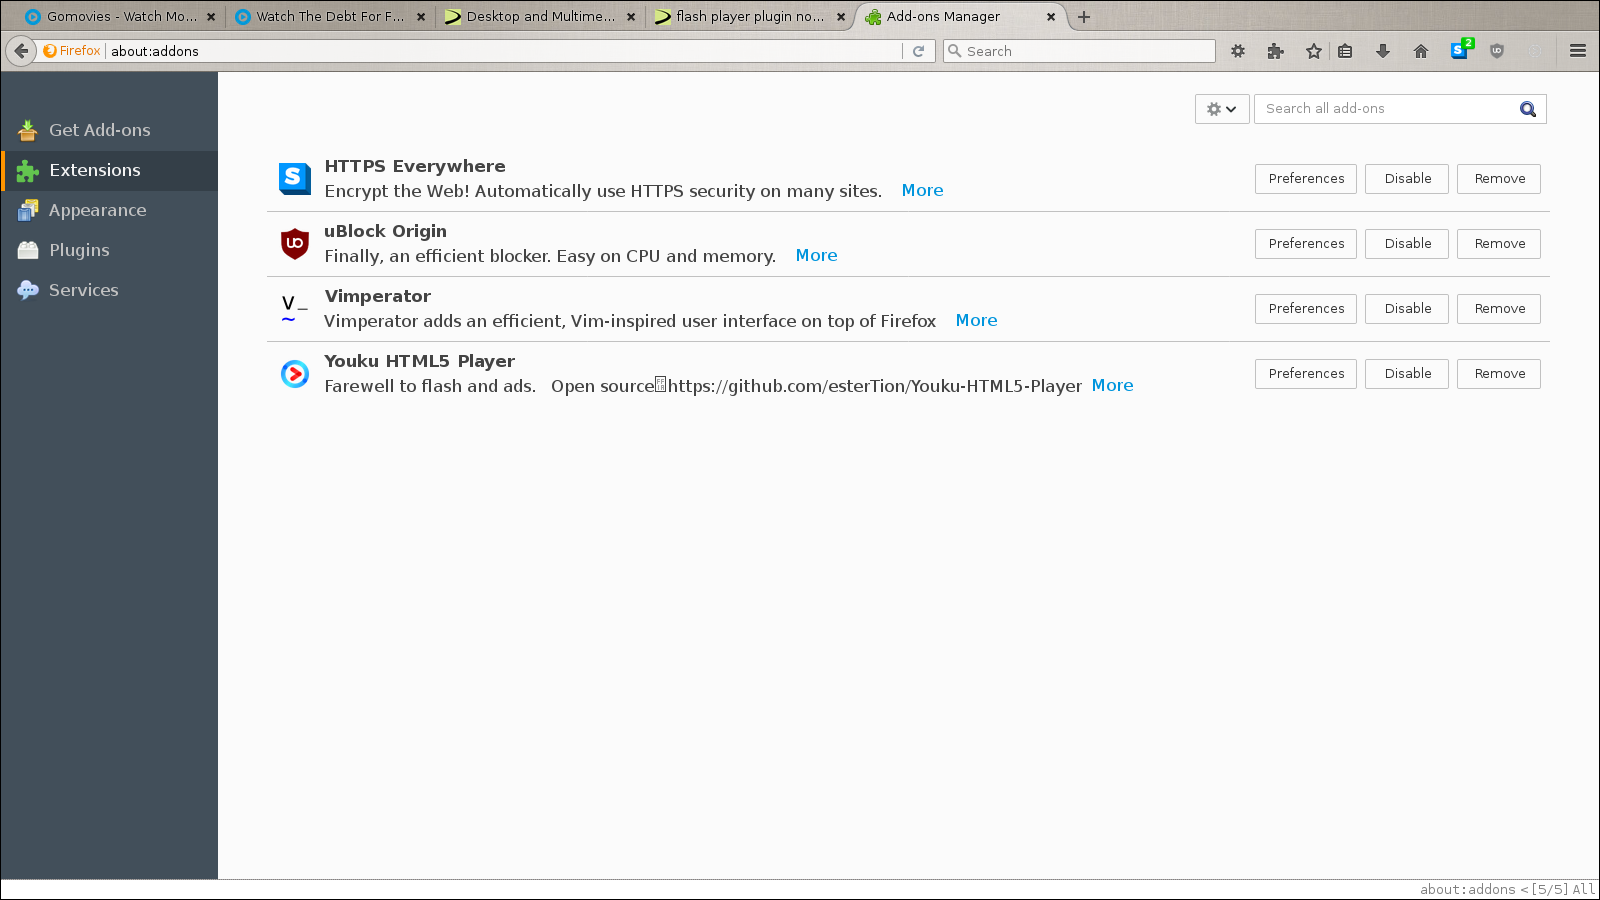Click More link for Youku HTML5 Player
The image size is (1600, 900).
coord(1112,385)
